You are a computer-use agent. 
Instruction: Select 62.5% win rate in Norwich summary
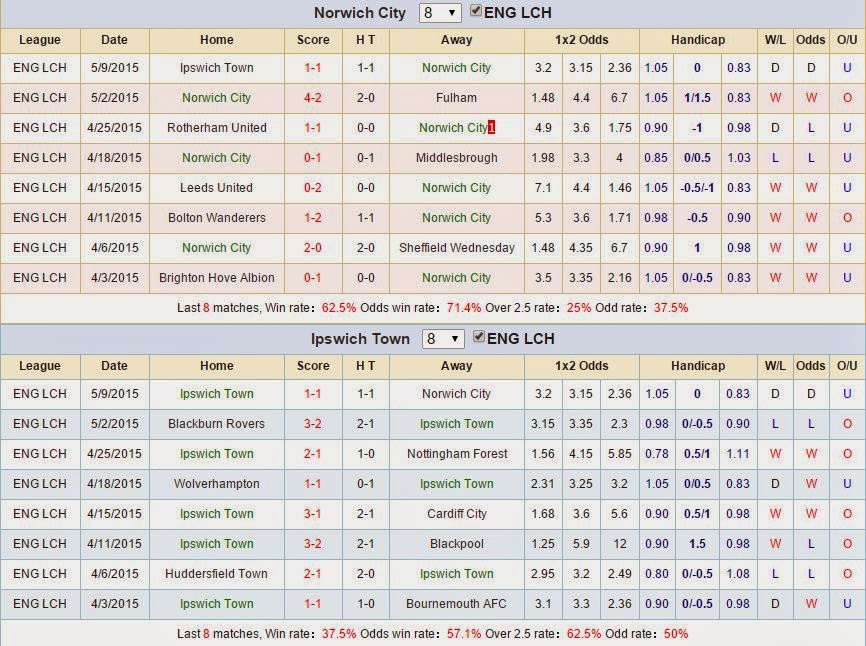pos(339,308)
